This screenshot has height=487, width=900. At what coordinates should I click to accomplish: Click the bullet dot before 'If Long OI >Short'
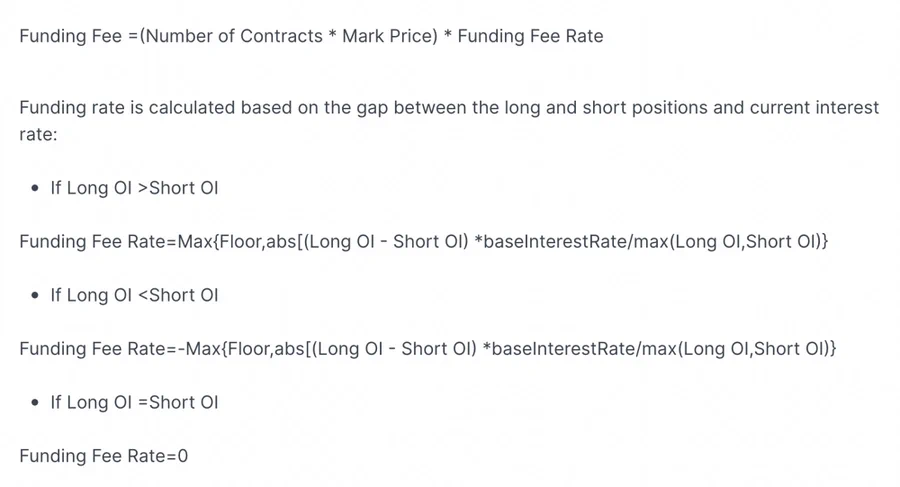point(36,188)
